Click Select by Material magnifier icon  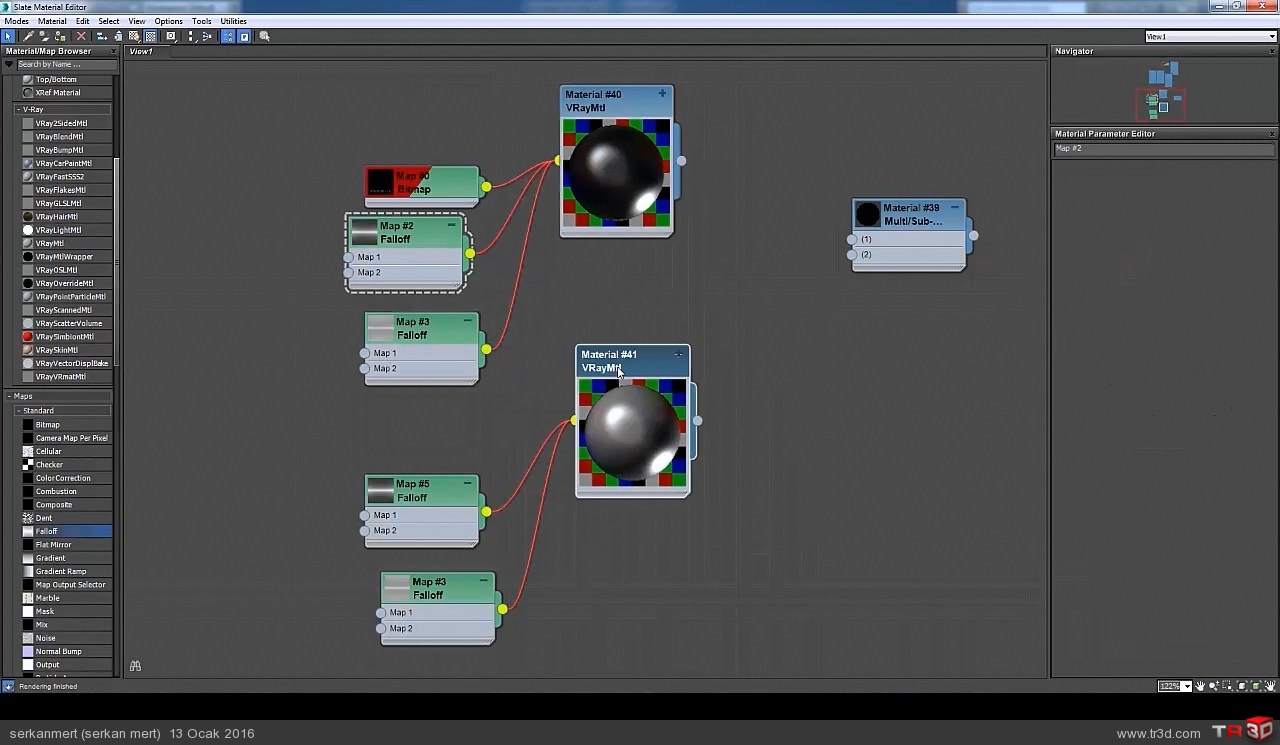(264, 36)
